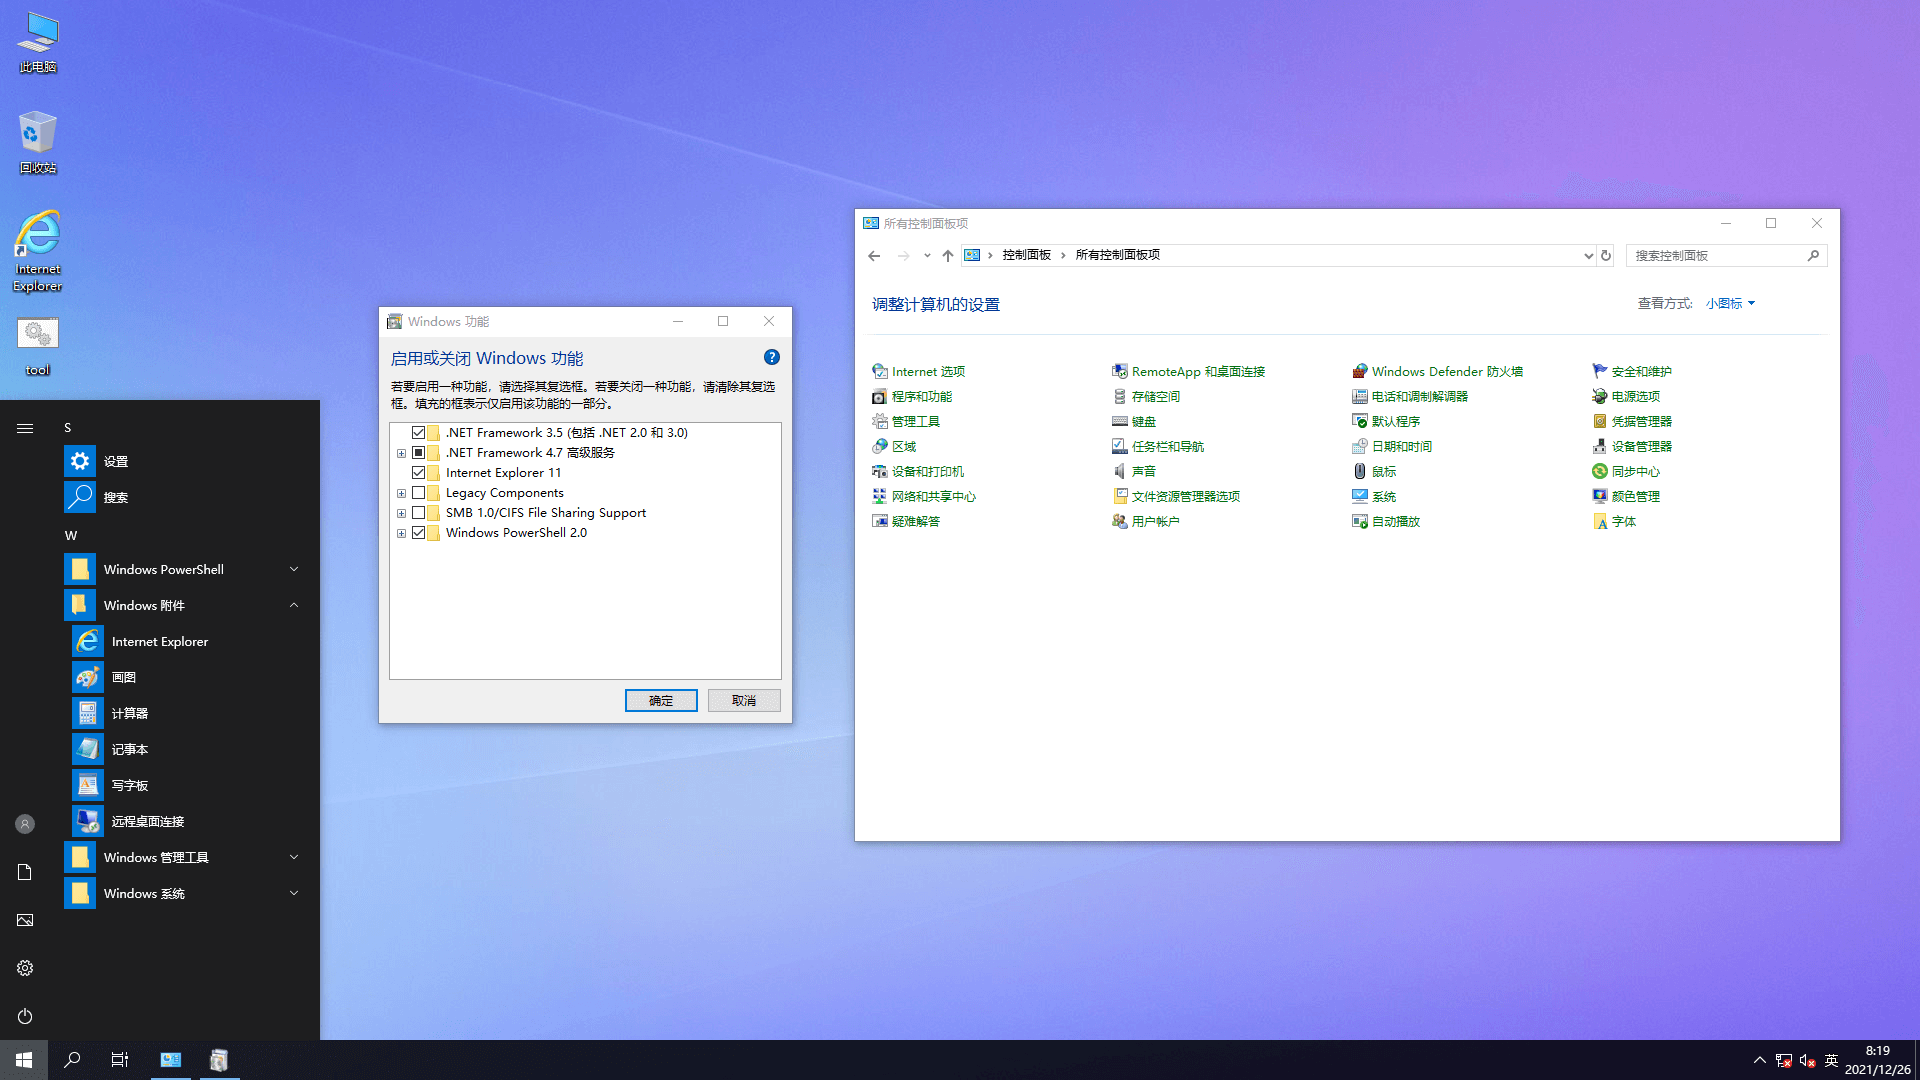Enable SMB 1.0/CIFS File Sharing Support checkbox

coord(419,513)
